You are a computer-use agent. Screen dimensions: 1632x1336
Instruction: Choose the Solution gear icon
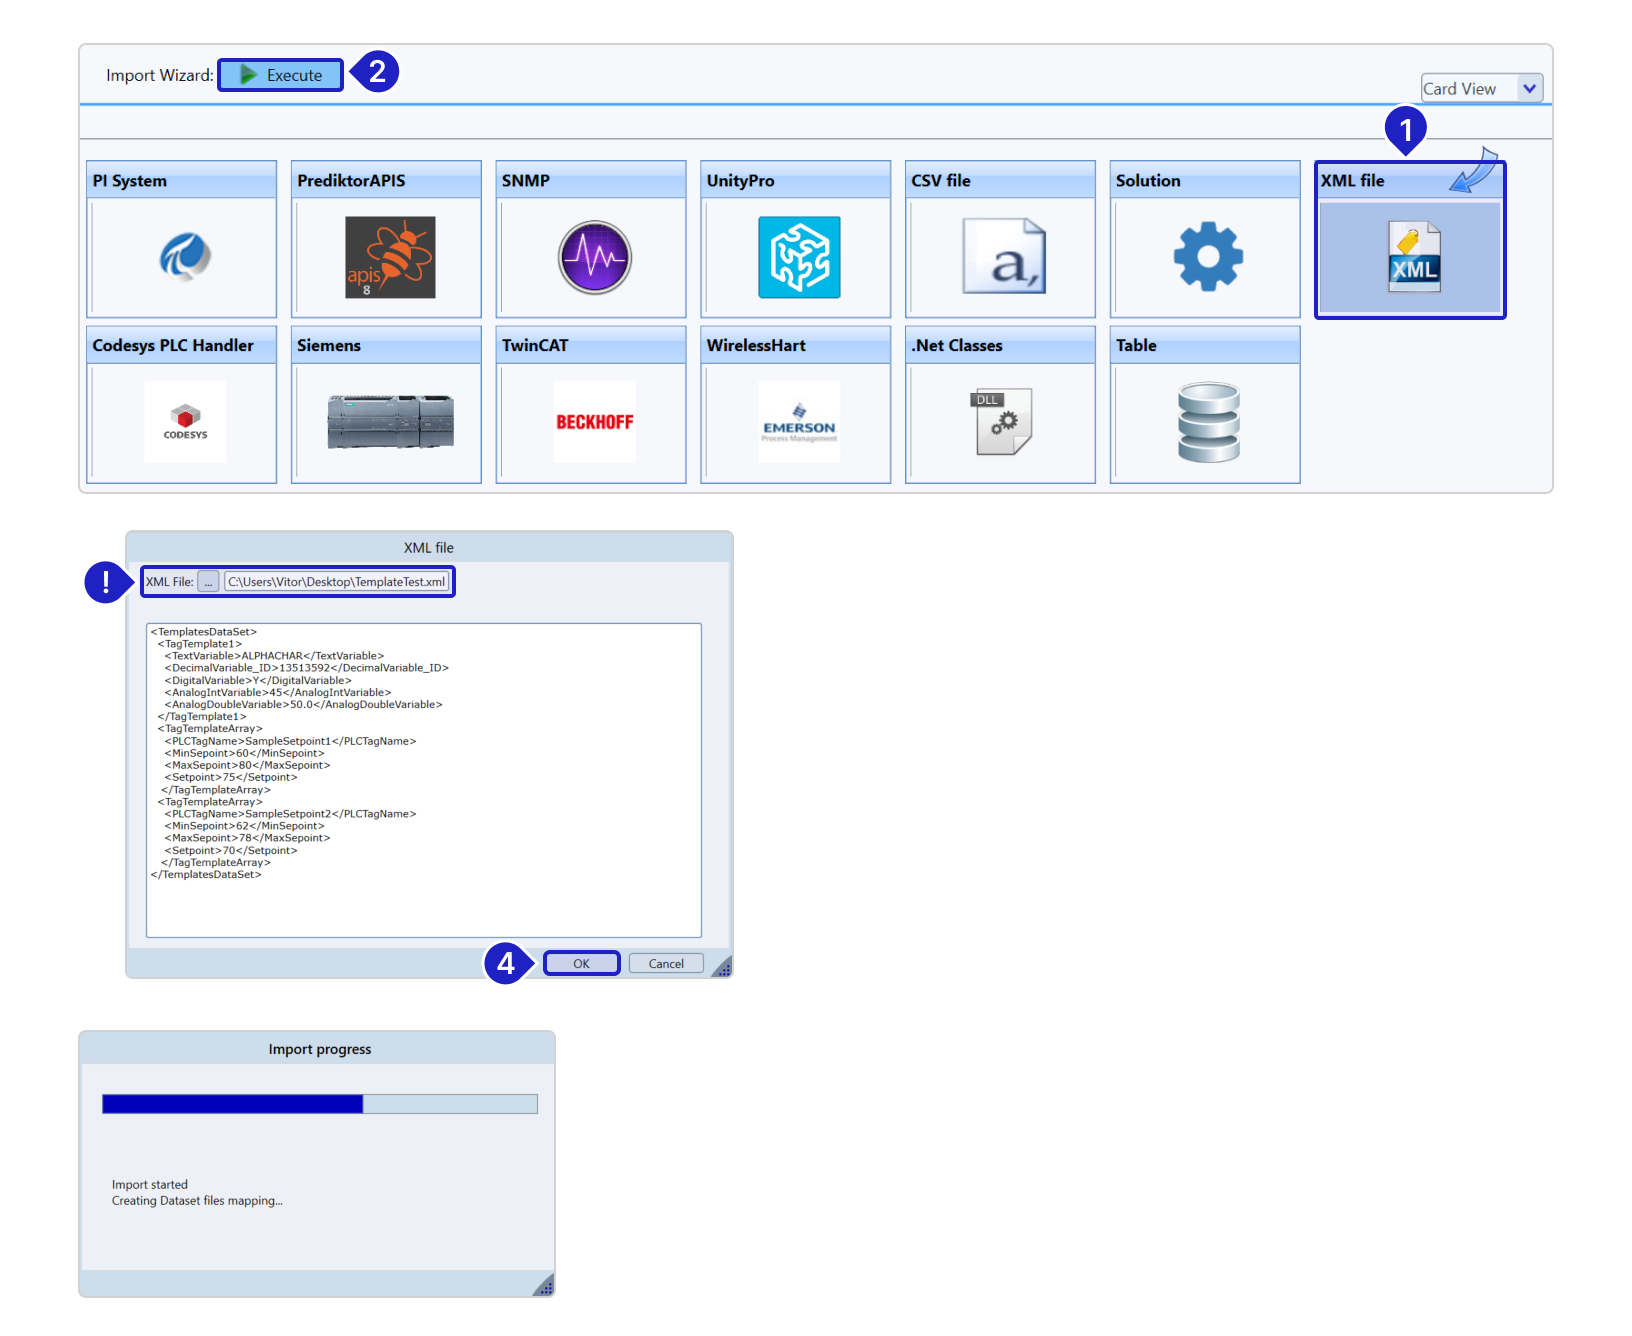[x=1208, y=257]
